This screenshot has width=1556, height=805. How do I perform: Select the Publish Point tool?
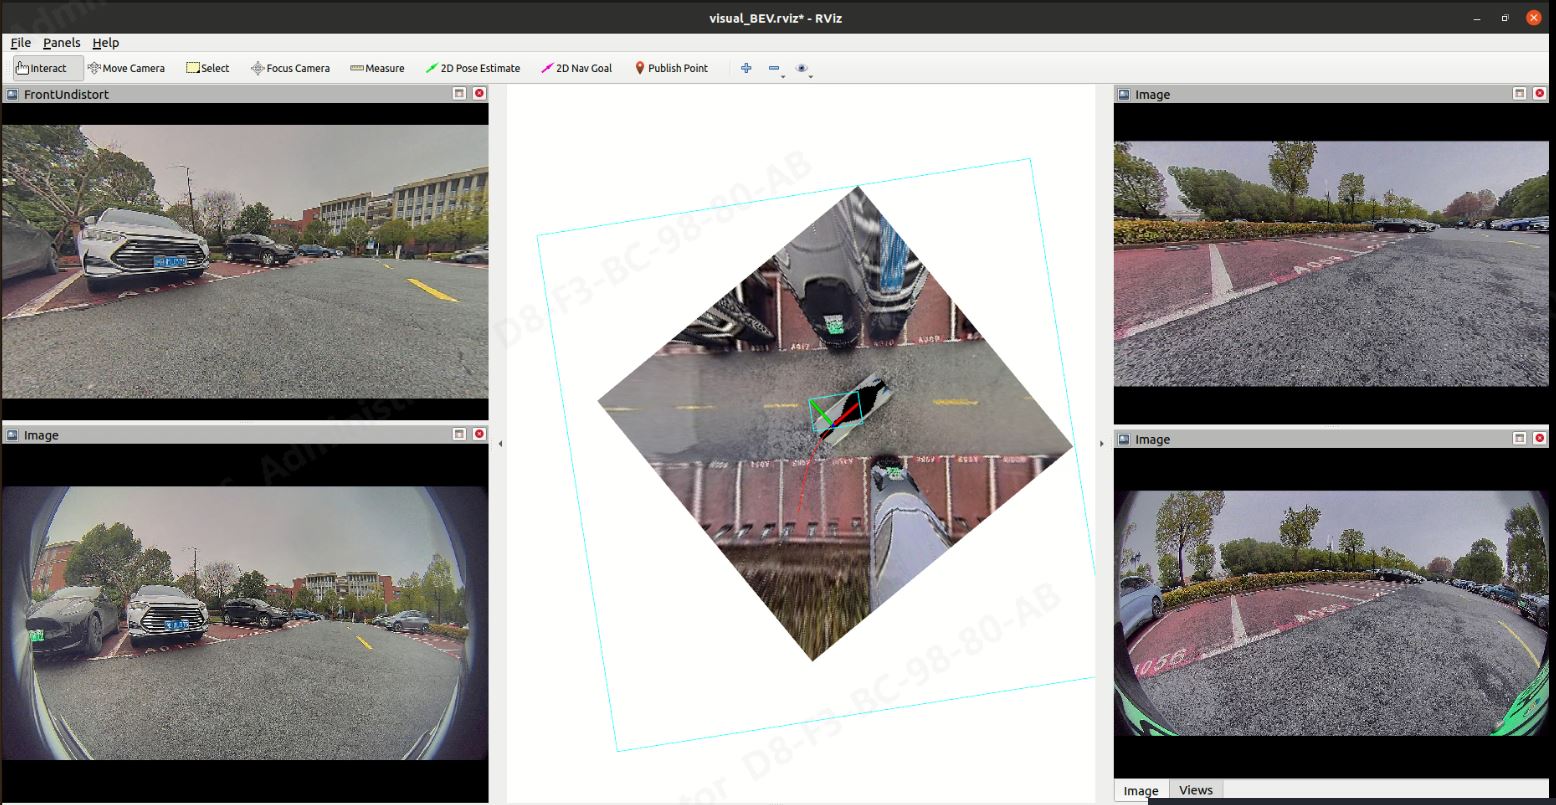tap(671, 68)
